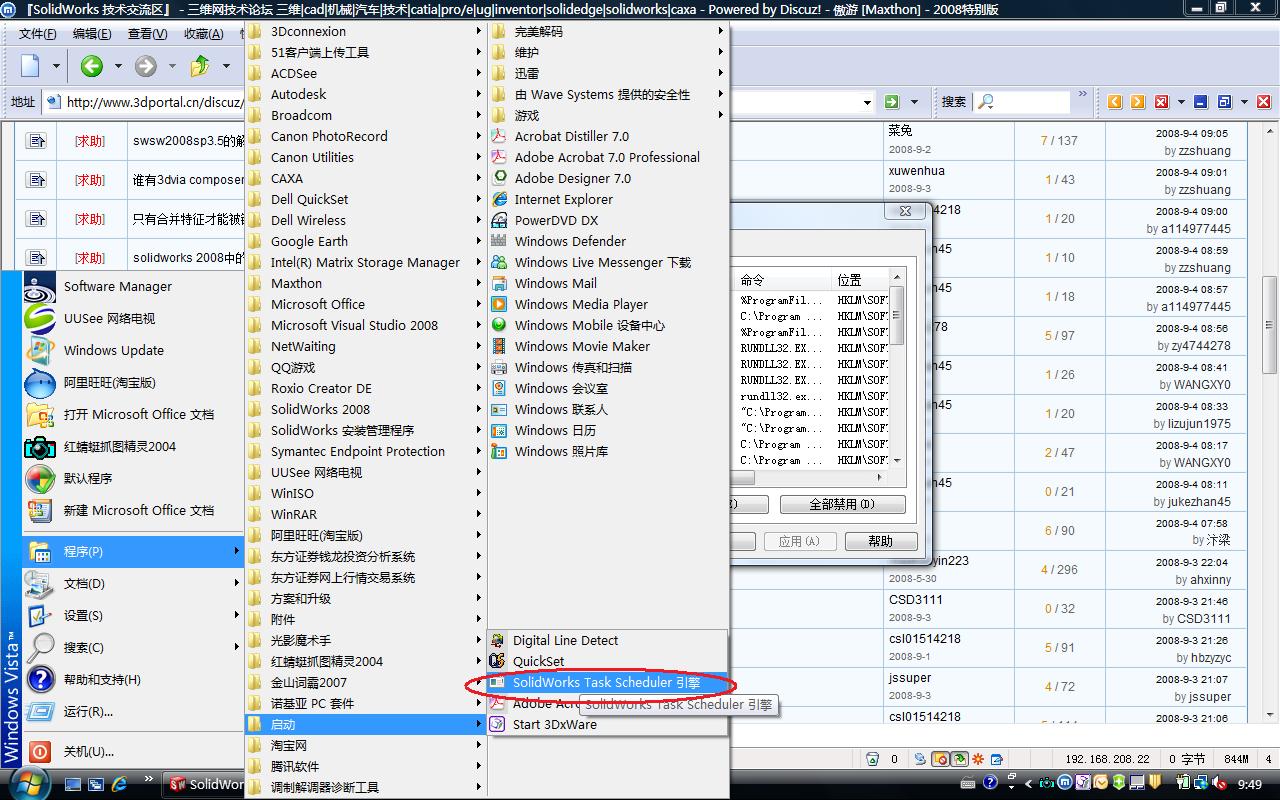
Task: Select QuickSet in the 启动 submenu
Action: tap(608, 661)
